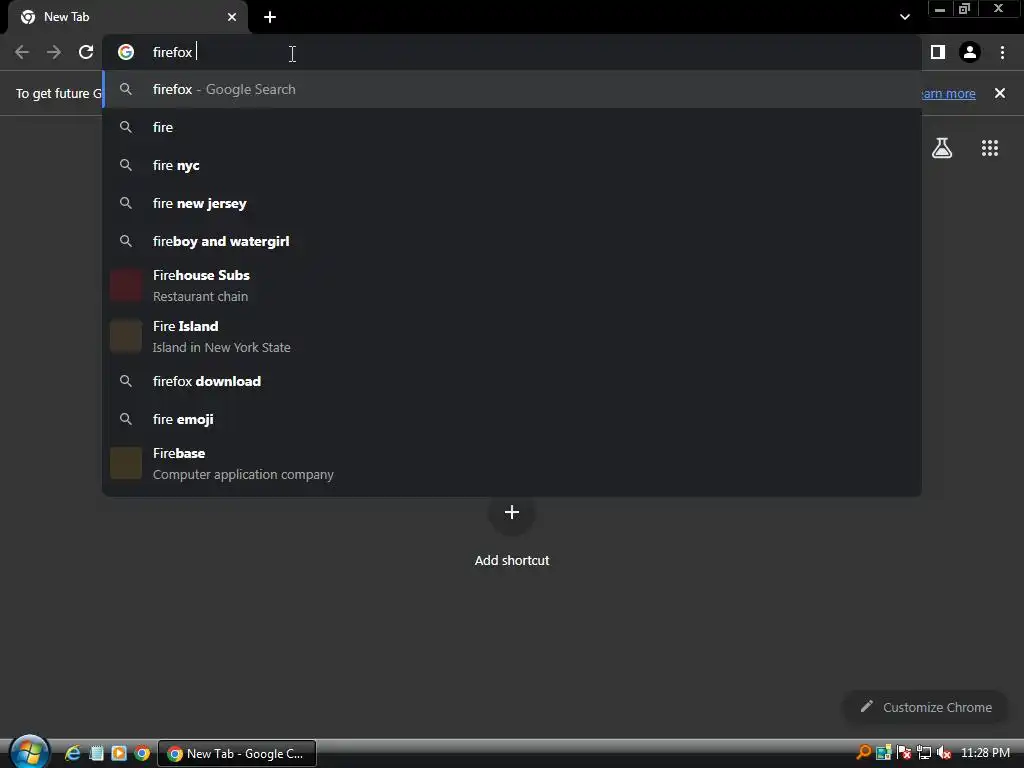
Task: Click the browser Back arrow
Action: 22,52
